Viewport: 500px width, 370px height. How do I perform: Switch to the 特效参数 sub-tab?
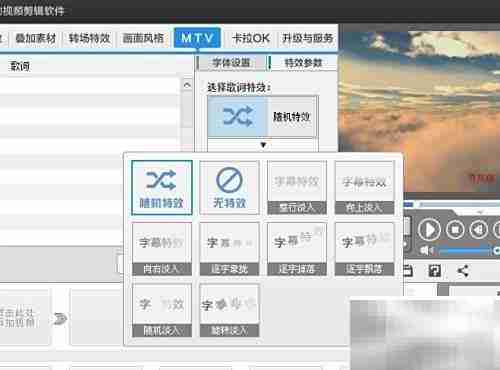(x=303, y=63)
